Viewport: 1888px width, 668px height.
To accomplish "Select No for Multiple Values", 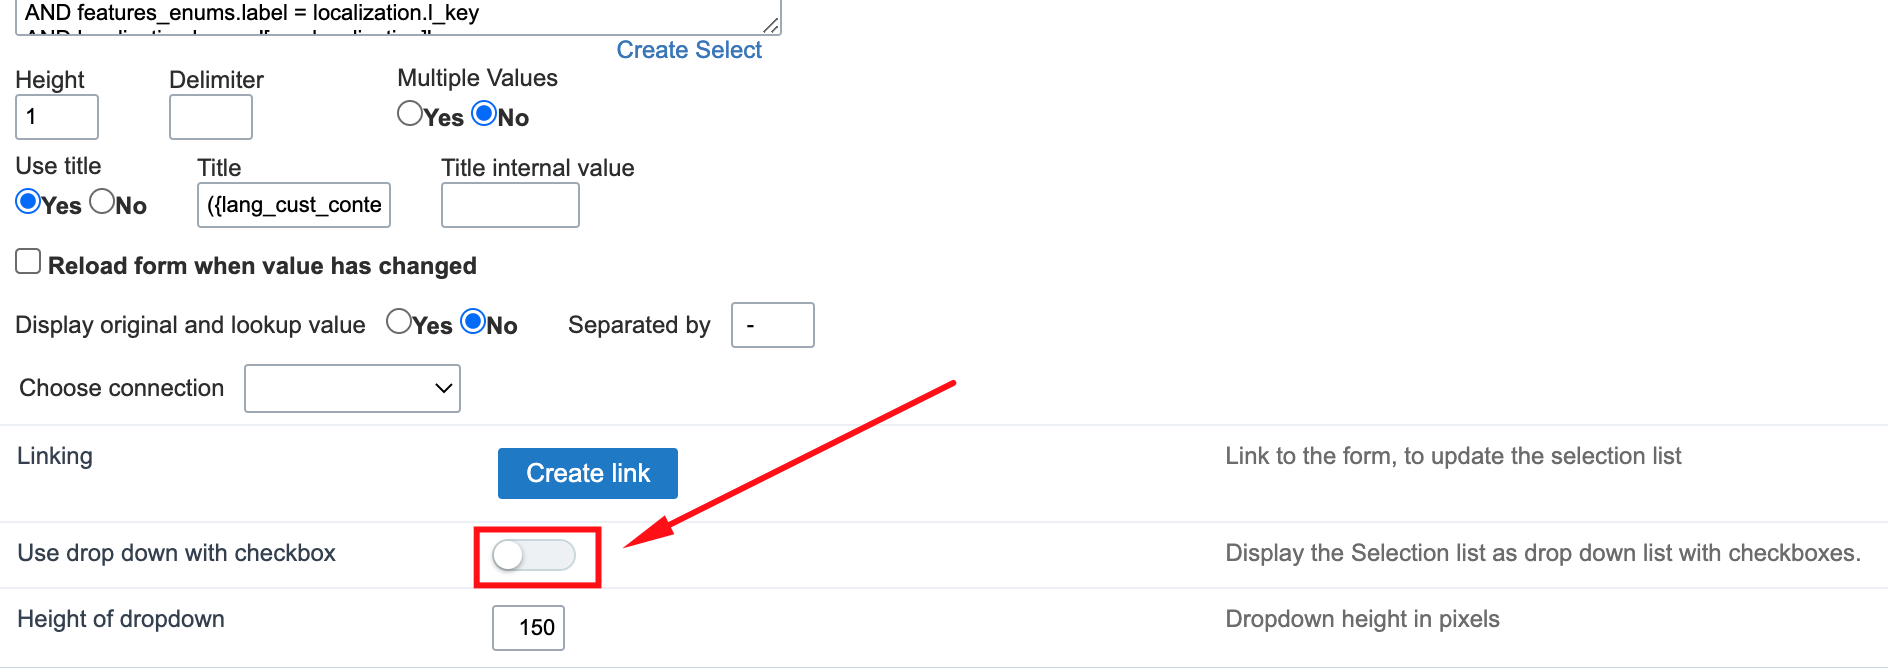I will point(484,114).
